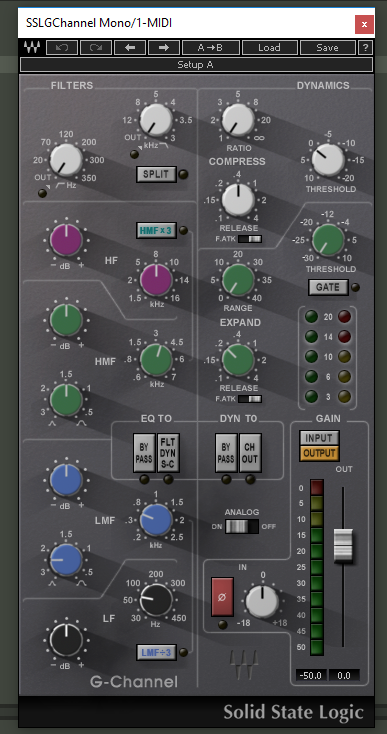
Task: Click the red phase invert button
Action: click(x=222, y=597)
